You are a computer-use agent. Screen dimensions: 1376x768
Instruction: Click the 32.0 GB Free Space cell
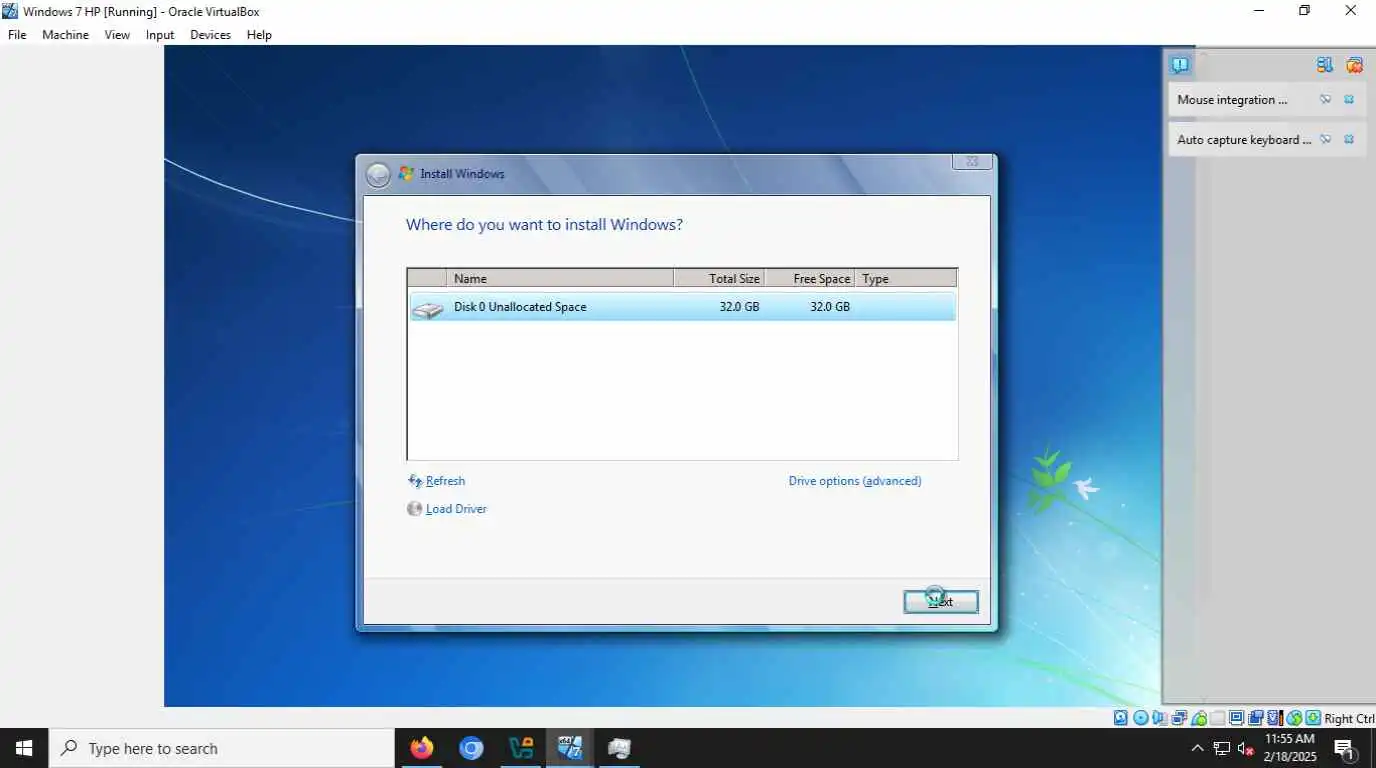830,307
